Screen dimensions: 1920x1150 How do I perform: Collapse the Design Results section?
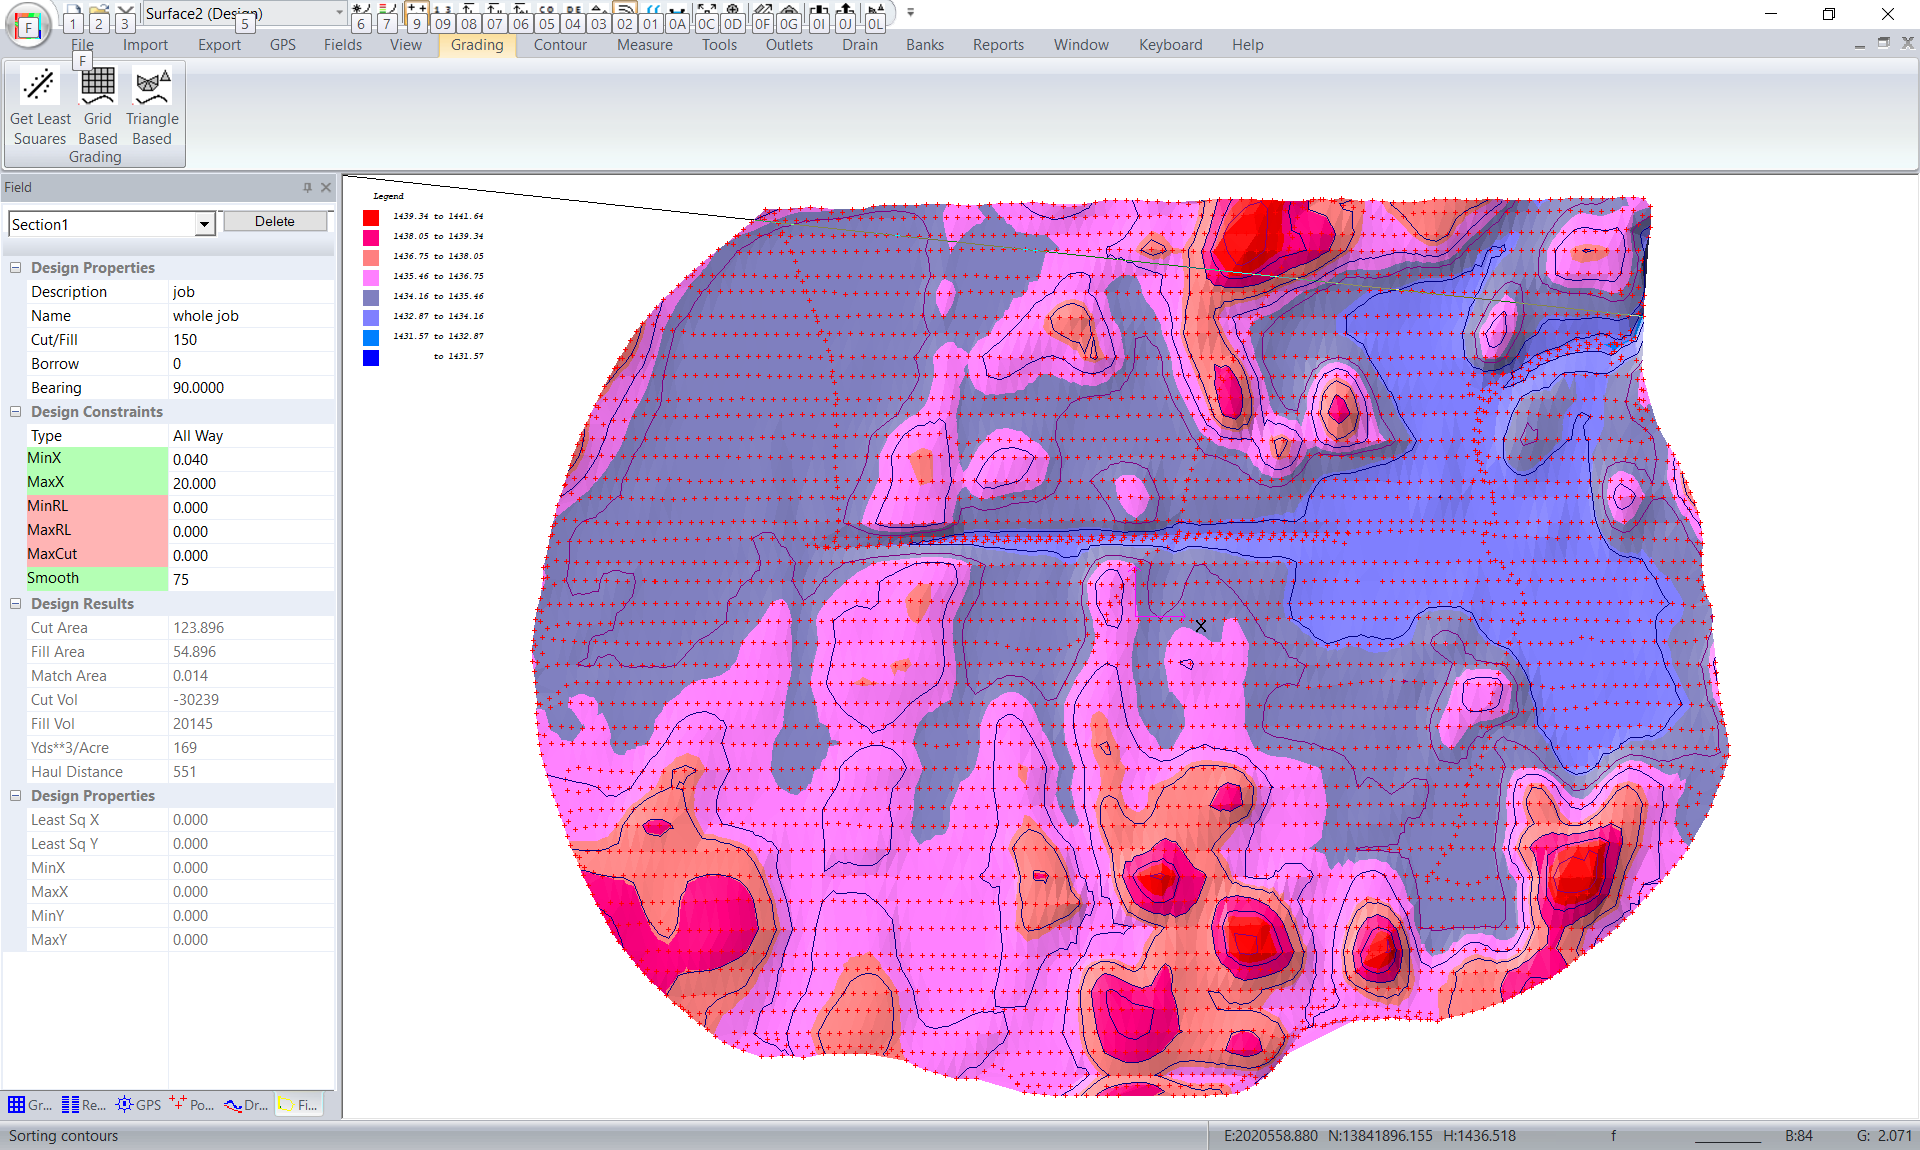tap(16, 604)
